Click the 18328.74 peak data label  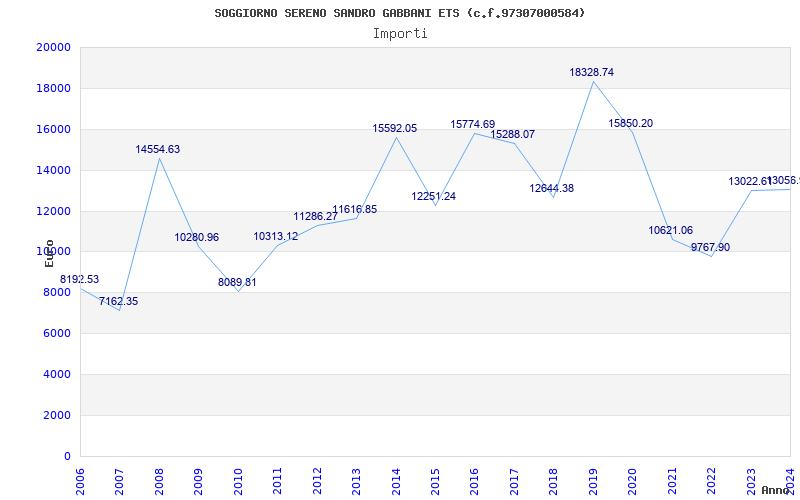pyautogui.click(x=591, y=73)
